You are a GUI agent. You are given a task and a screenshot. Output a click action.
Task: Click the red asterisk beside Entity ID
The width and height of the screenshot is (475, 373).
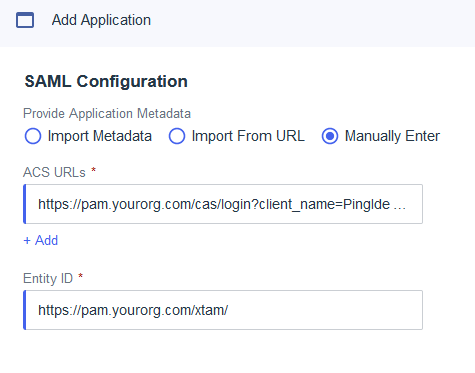(x=80, y=276)
